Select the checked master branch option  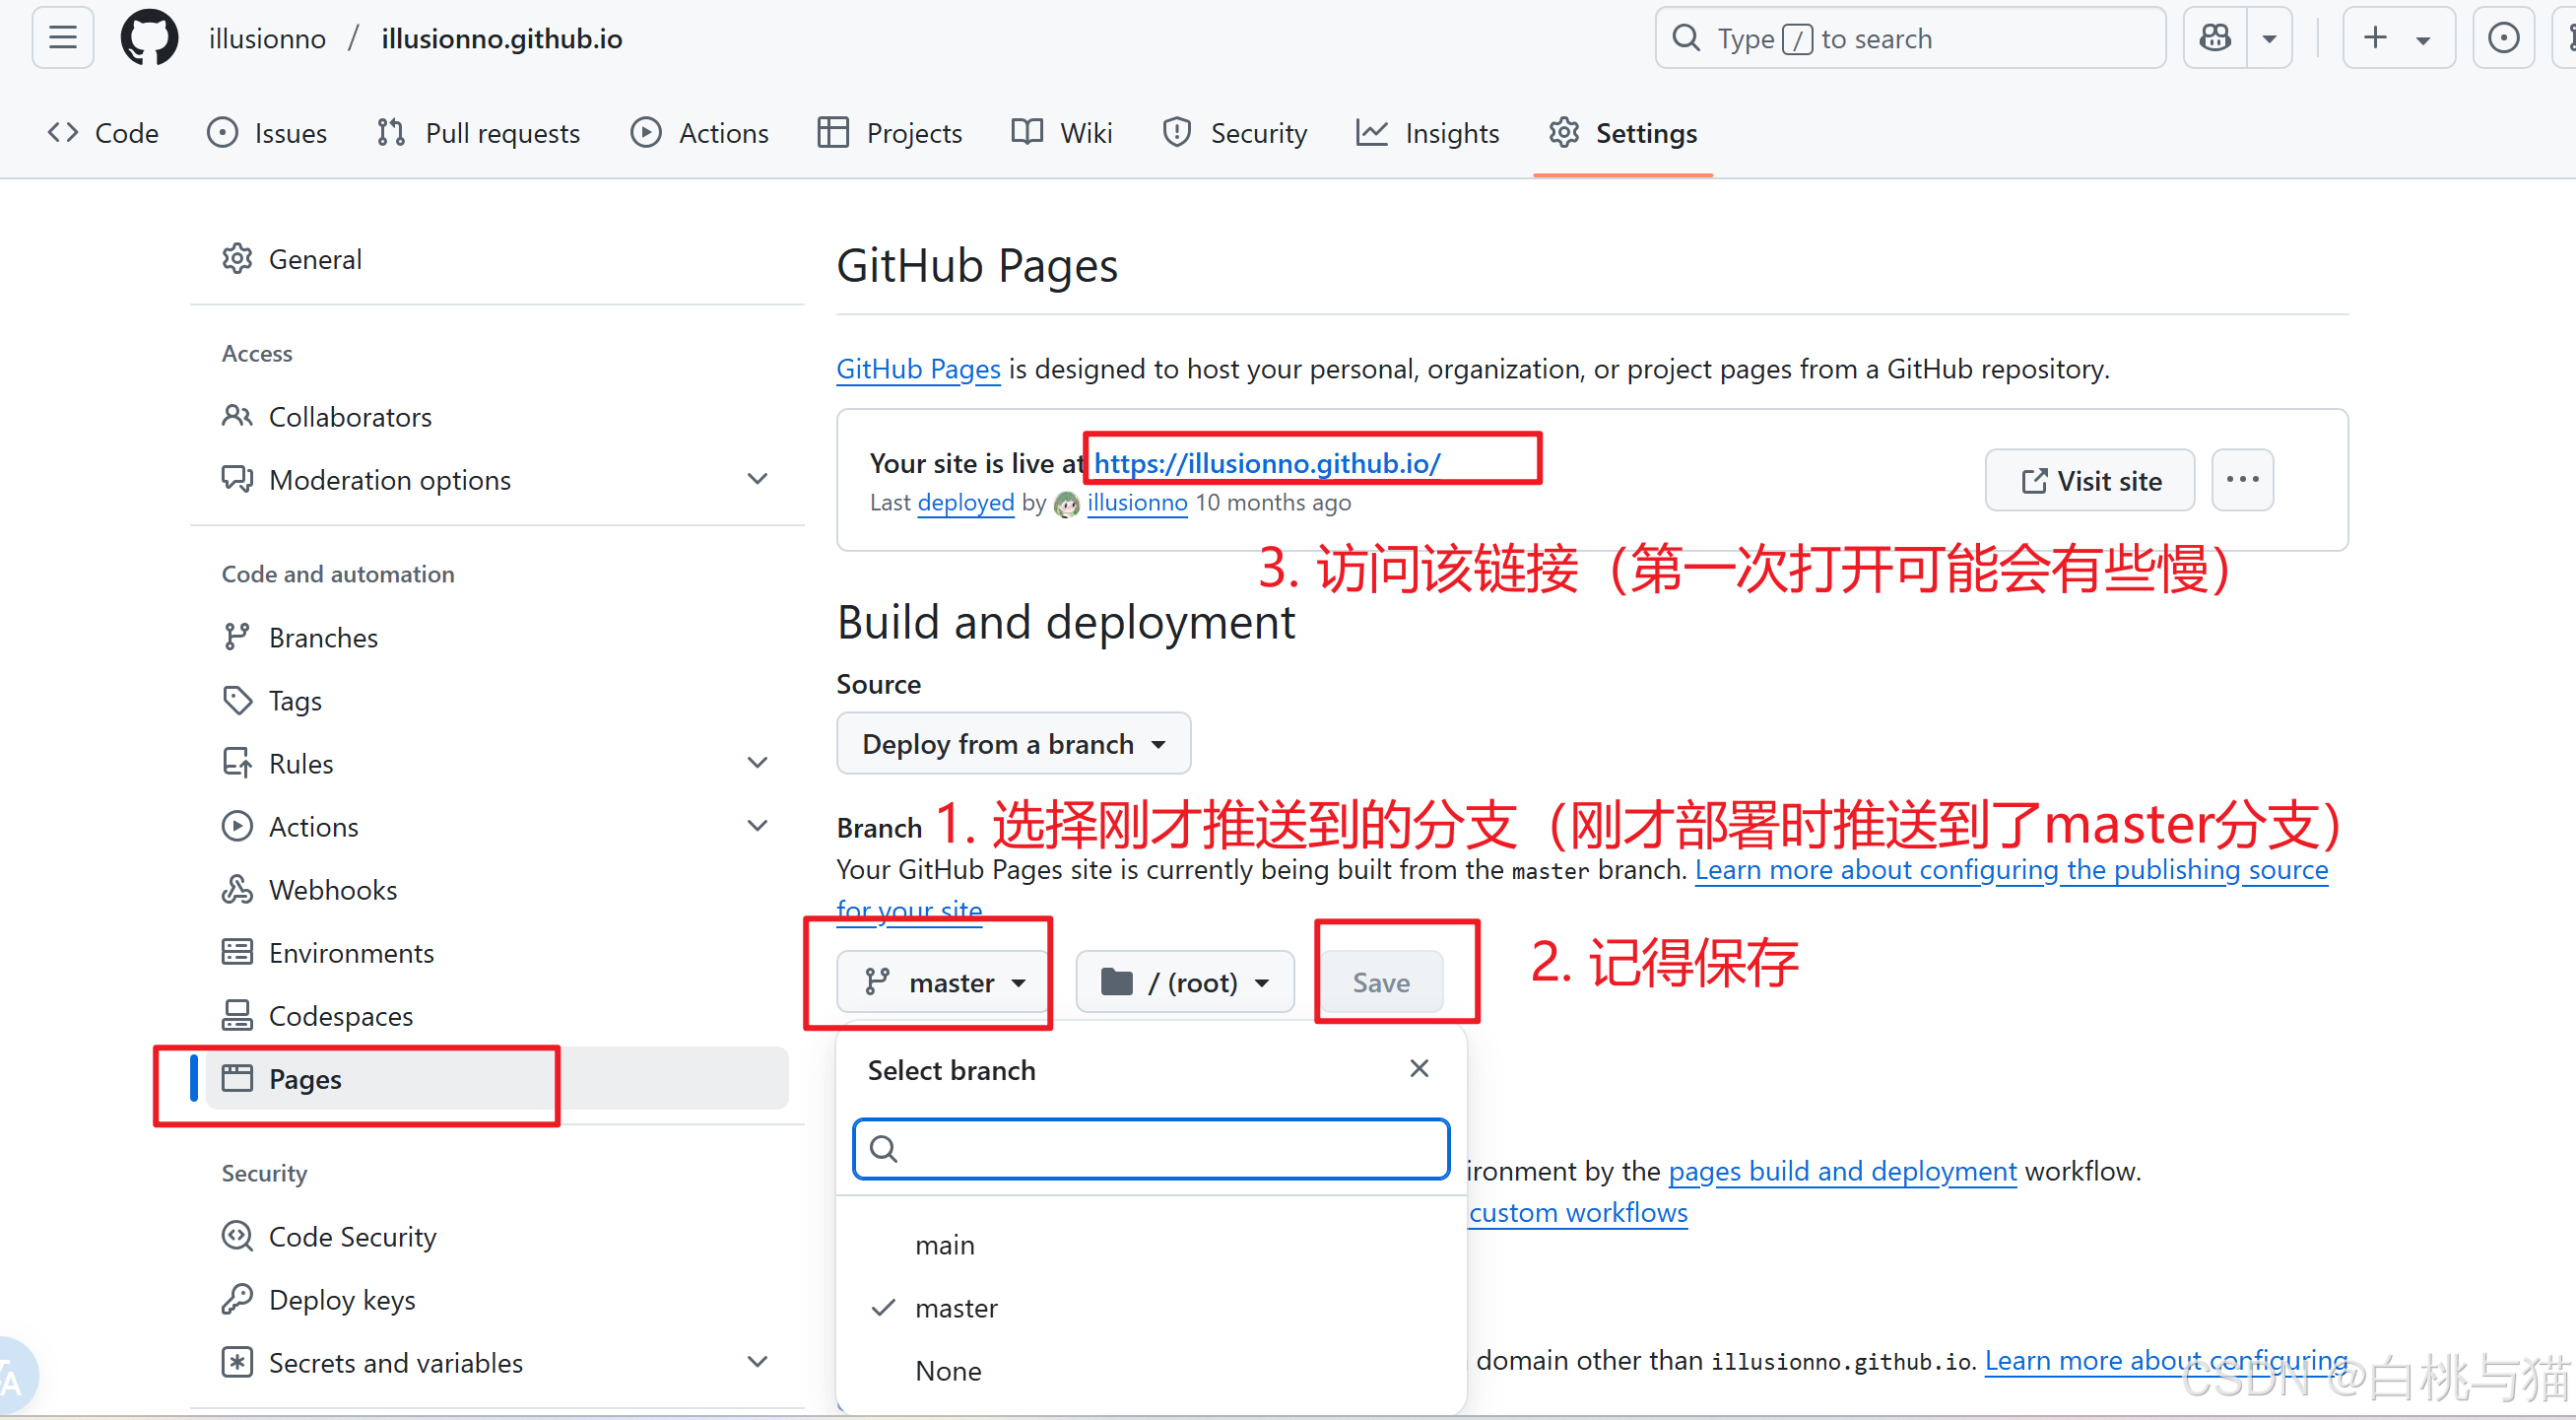pos(955,1308)
